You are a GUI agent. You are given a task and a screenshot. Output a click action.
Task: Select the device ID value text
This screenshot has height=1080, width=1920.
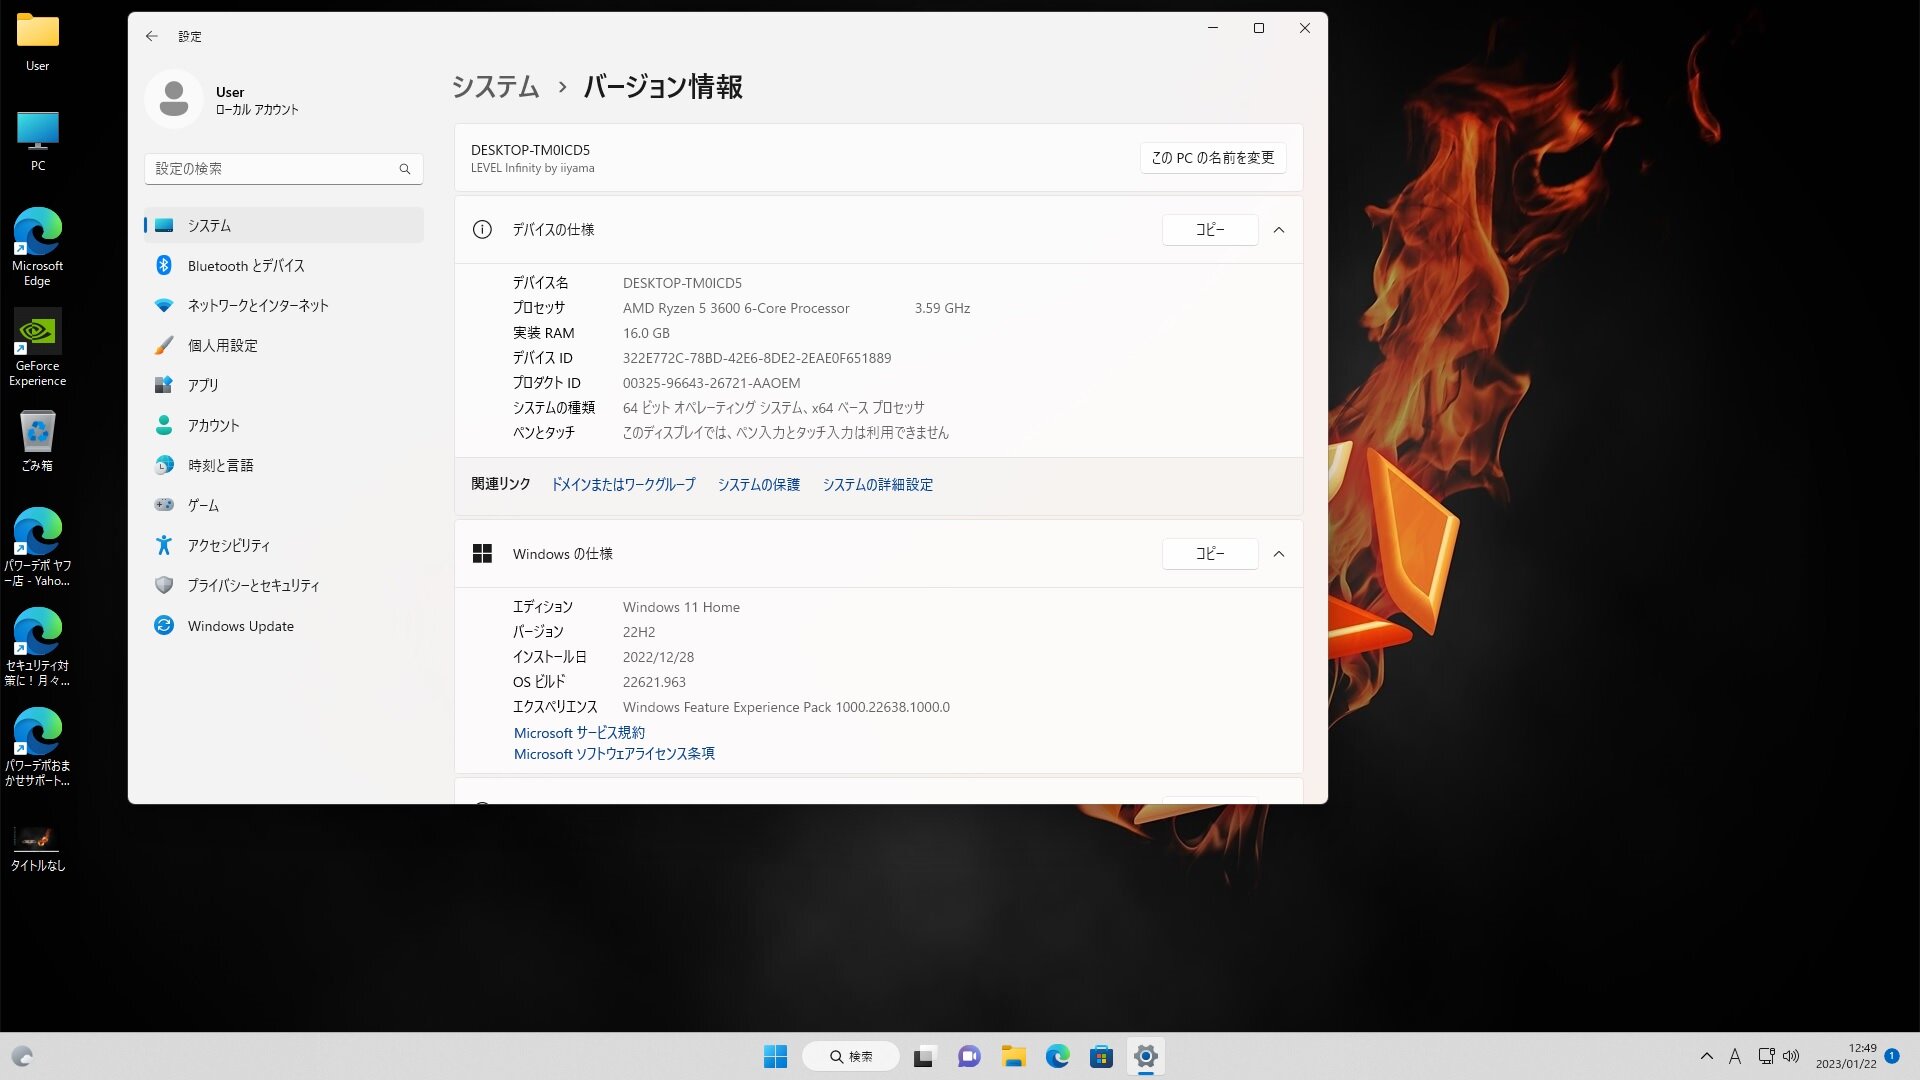click(757, 358)
